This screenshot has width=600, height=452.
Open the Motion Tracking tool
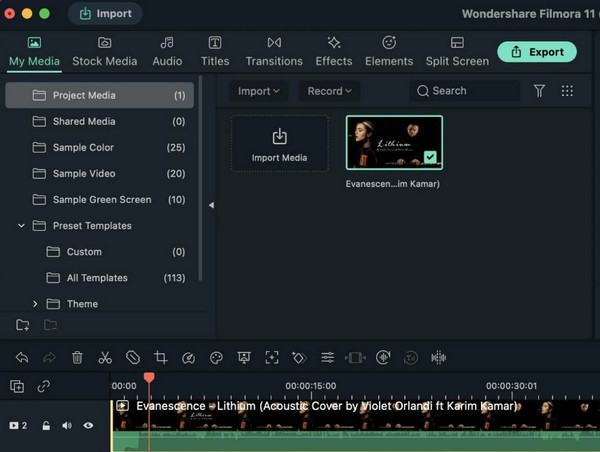pyautogui.click(x=272, y=358)
